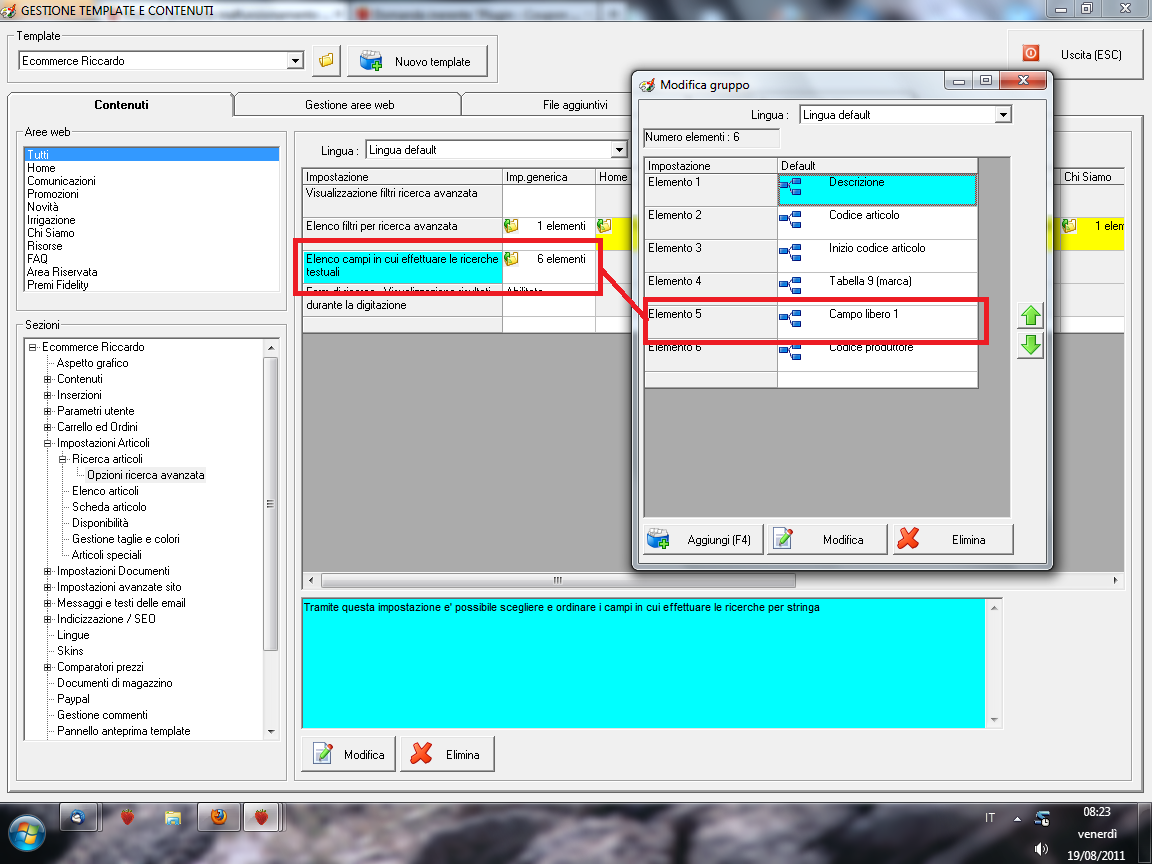
Task: Select the Contenuti tab
Action: (121, 104)
